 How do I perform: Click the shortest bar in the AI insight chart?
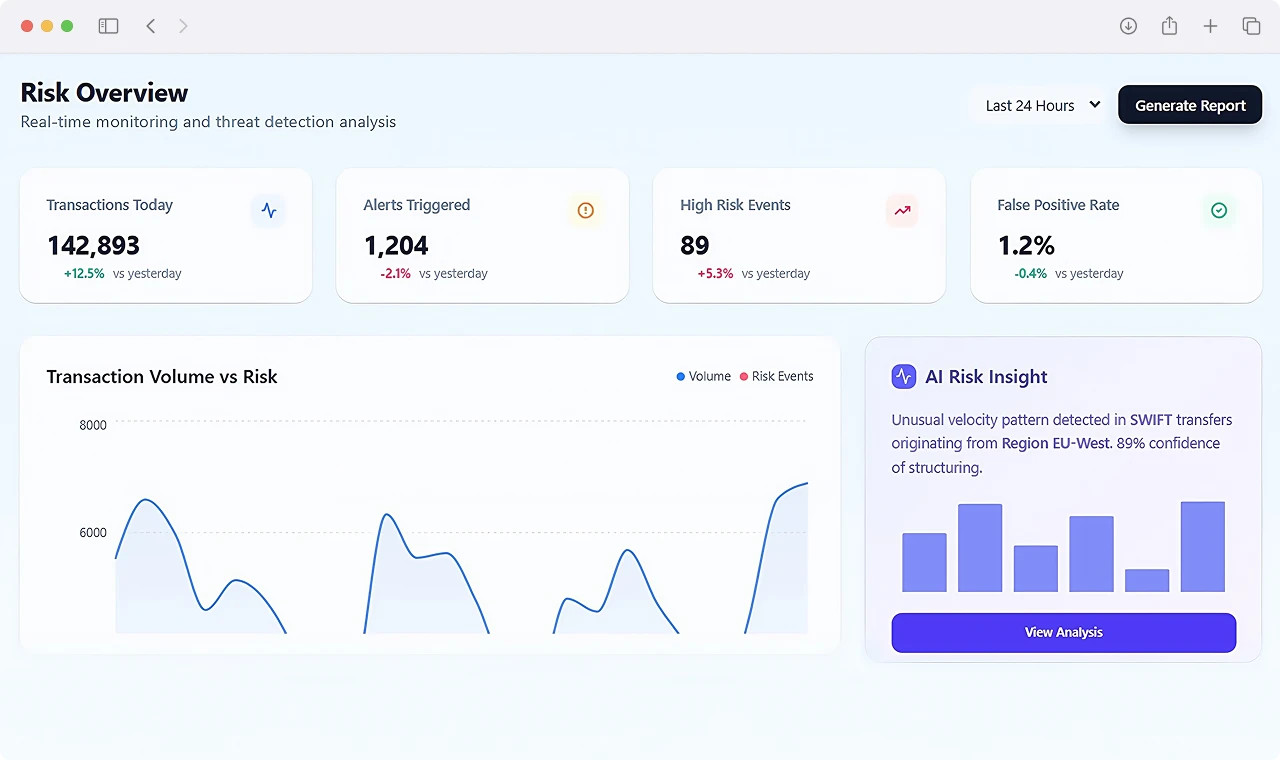(1147, 581)
